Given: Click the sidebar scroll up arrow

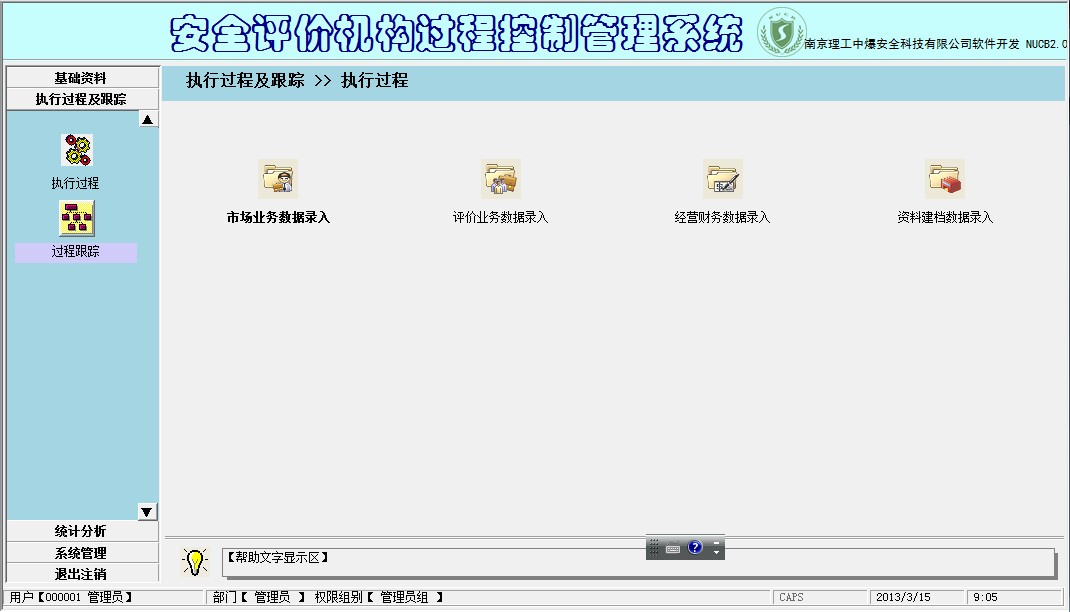Looking at the screenshot, I should [147, 119].
